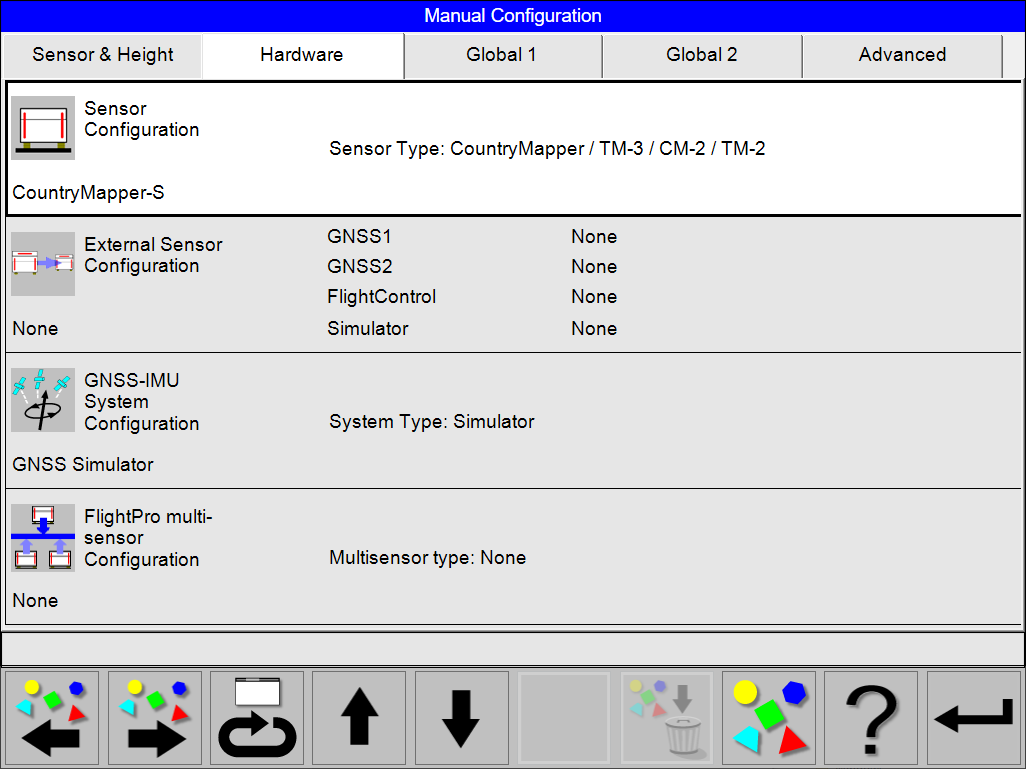Image resolution: width=1026 pixels, height=769 pixels.
Task: Click the up arrow toolbar button
Action: pos(359,718)
